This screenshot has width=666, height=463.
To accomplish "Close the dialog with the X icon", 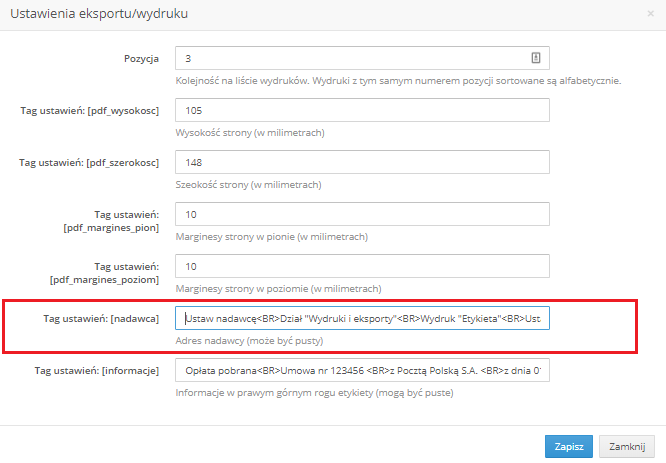I will click(650, 14).
